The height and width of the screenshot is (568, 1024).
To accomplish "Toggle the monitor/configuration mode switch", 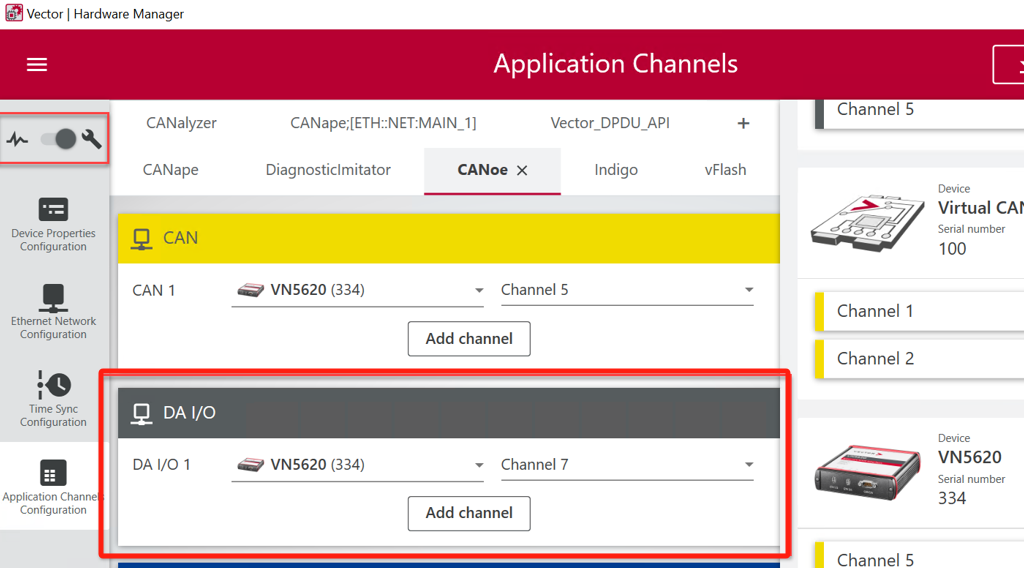I will pyautogui.click(x=58, y=138).
